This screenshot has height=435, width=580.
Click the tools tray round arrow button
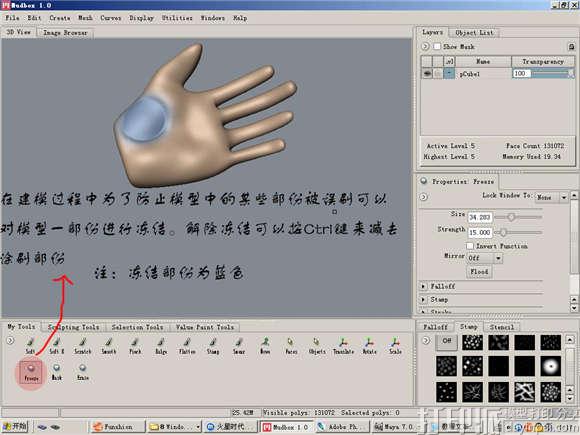coord(10,340)
